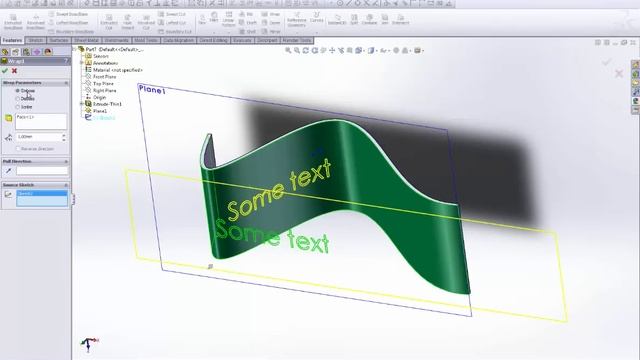Click the 1.00mm thickness field
The width and height of the screenshot is (640, 360).
39,137
